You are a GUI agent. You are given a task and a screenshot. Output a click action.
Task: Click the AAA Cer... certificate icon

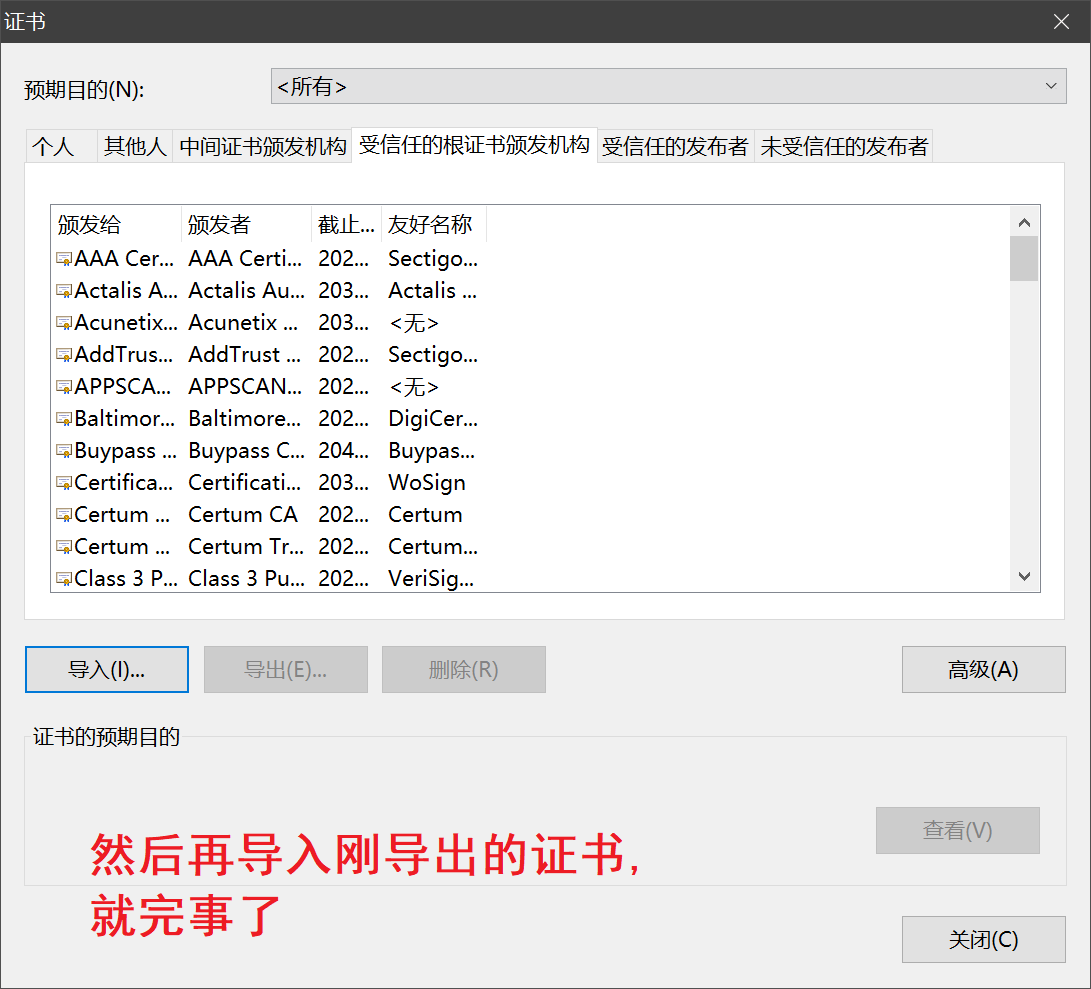(x=64, y=259)
